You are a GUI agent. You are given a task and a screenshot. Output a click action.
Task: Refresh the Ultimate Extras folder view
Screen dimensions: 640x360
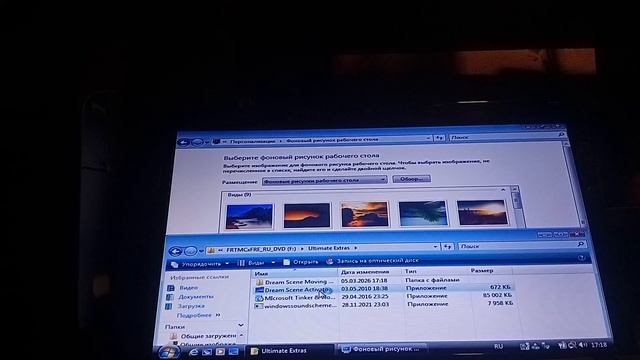(448, 247)
